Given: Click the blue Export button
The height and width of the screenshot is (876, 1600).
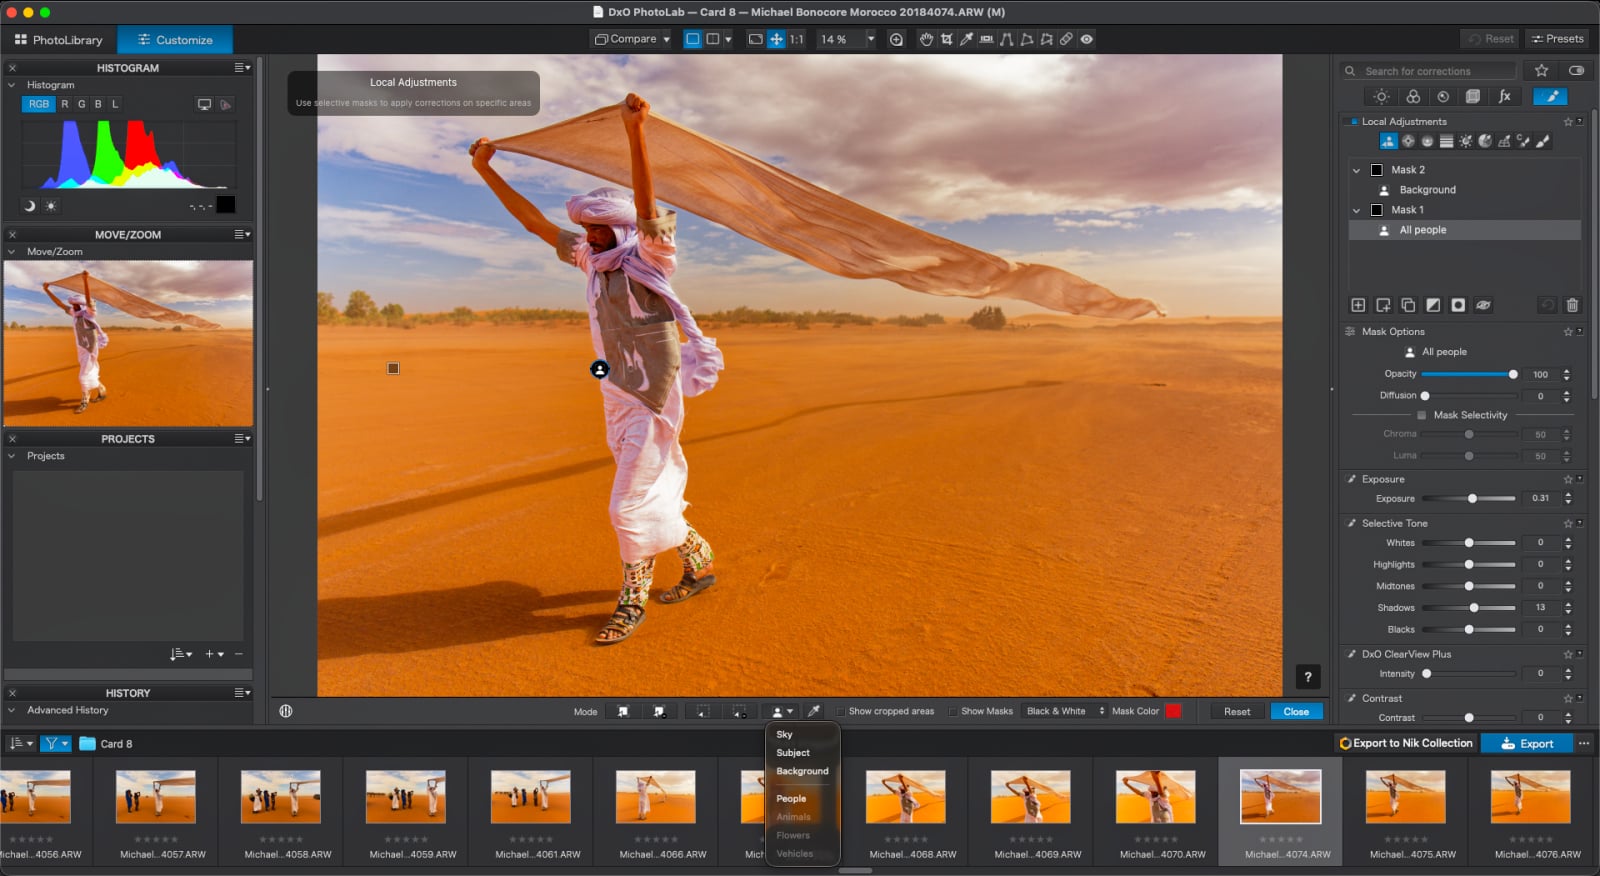Looking at the screenshot, I should 1527,743.
